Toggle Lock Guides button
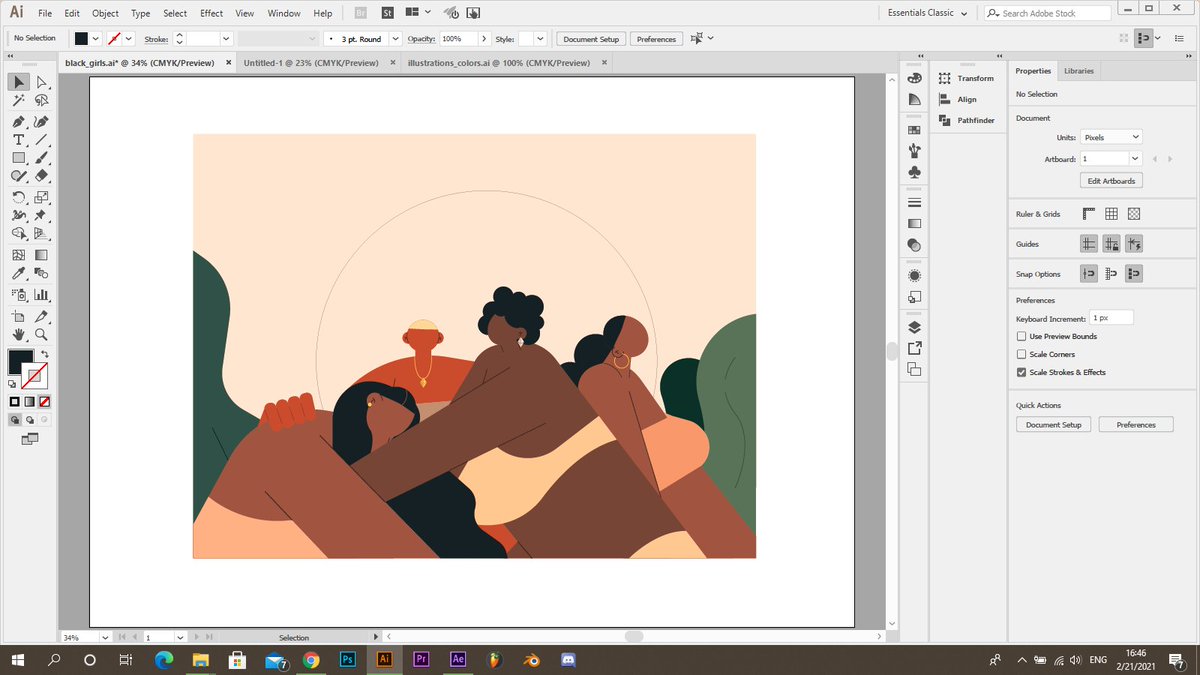 (1111, 243)
